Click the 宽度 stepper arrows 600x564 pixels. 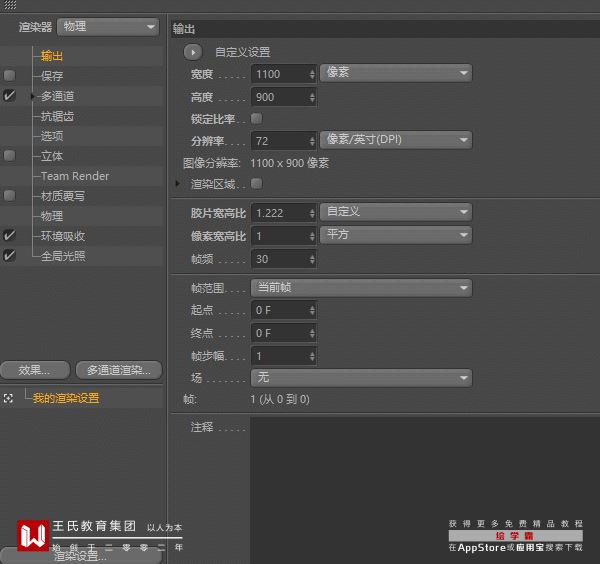pos(312,74)
